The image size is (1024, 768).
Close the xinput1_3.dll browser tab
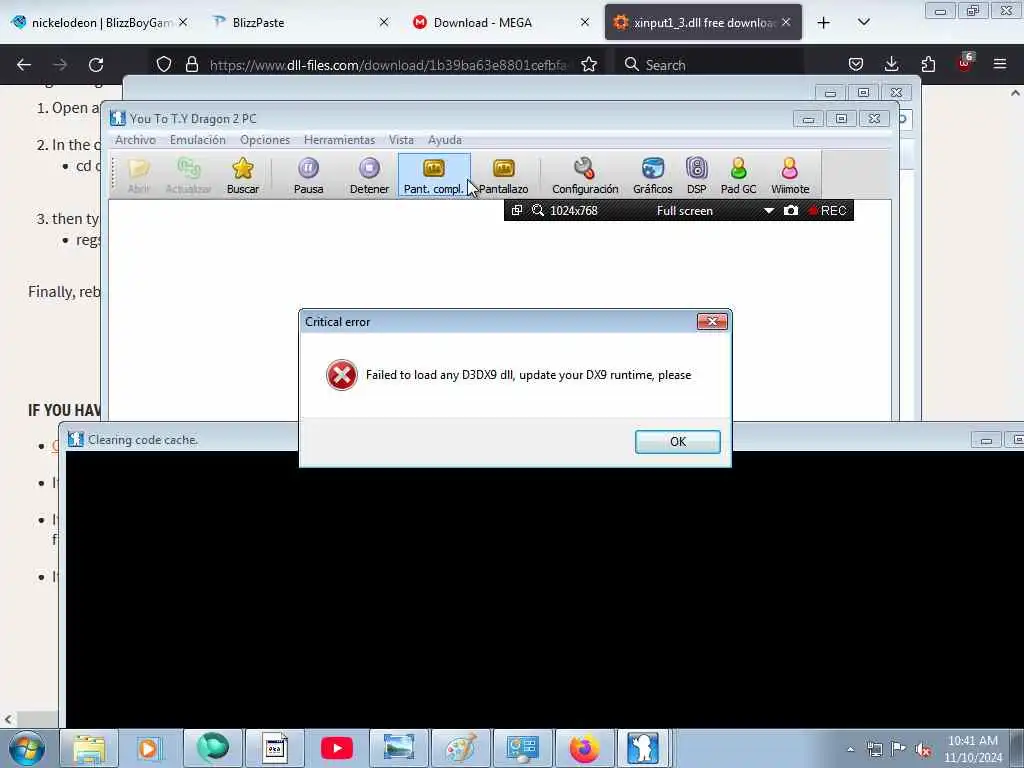coord(786,22)
